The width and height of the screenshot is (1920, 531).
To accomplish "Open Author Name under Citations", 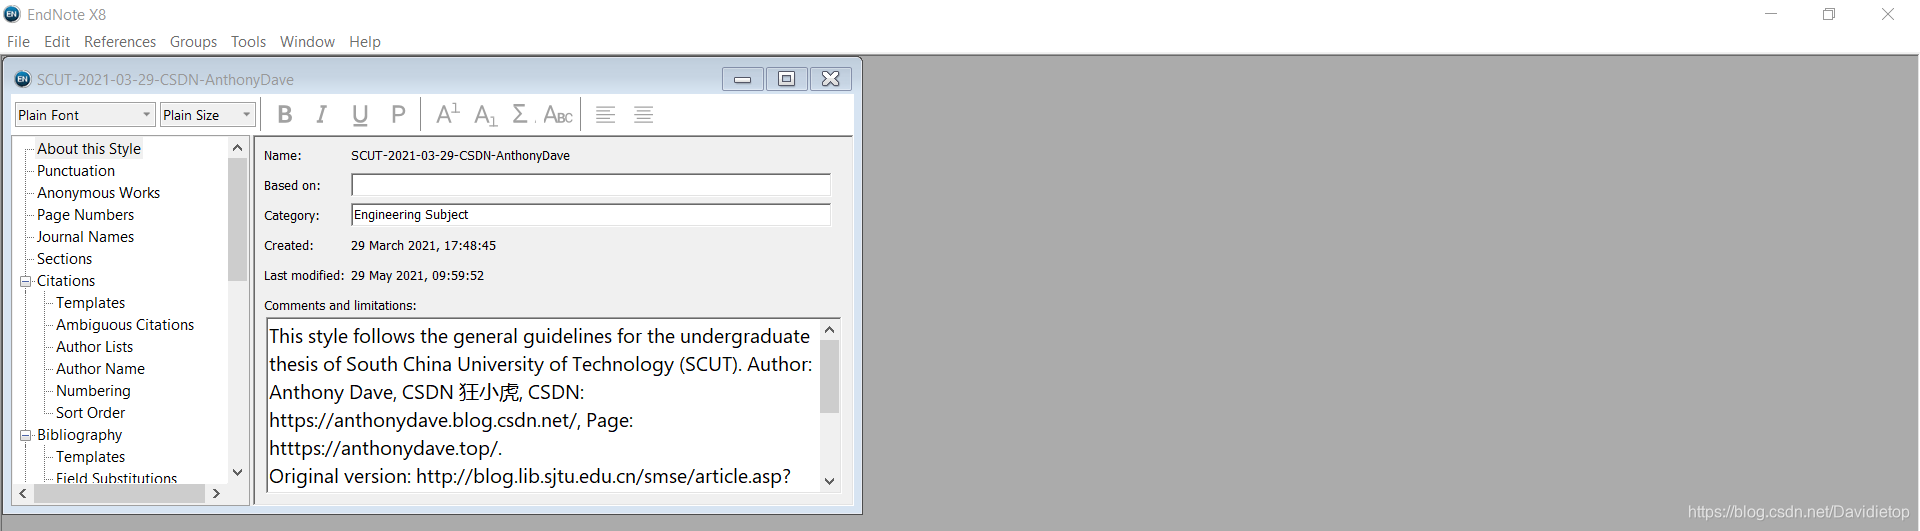I will pyautogui.click(x=100, y=369).
